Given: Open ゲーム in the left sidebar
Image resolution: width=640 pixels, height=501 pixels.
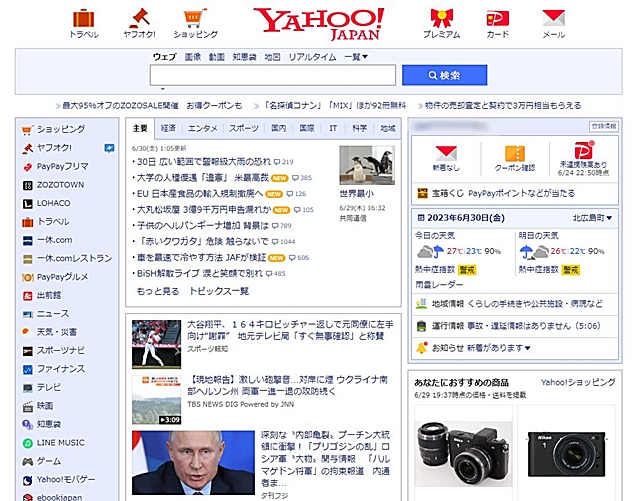Looking at the screenshot, I should [x=49, y=461].
